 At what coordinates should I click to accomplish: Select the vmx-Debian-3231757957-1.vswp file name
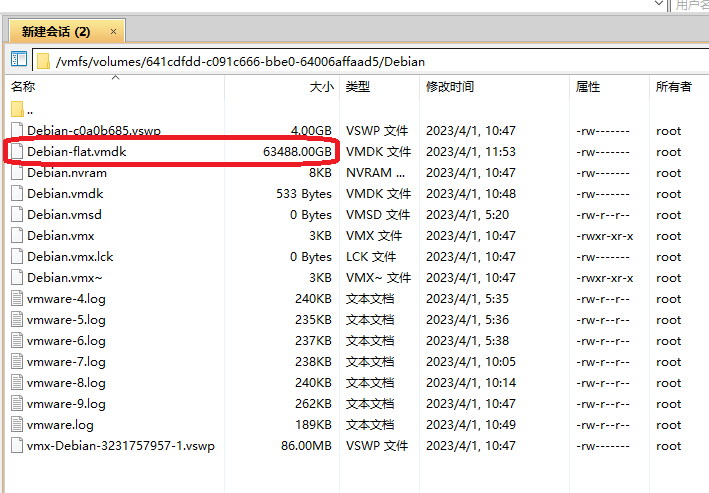[121, 446]
